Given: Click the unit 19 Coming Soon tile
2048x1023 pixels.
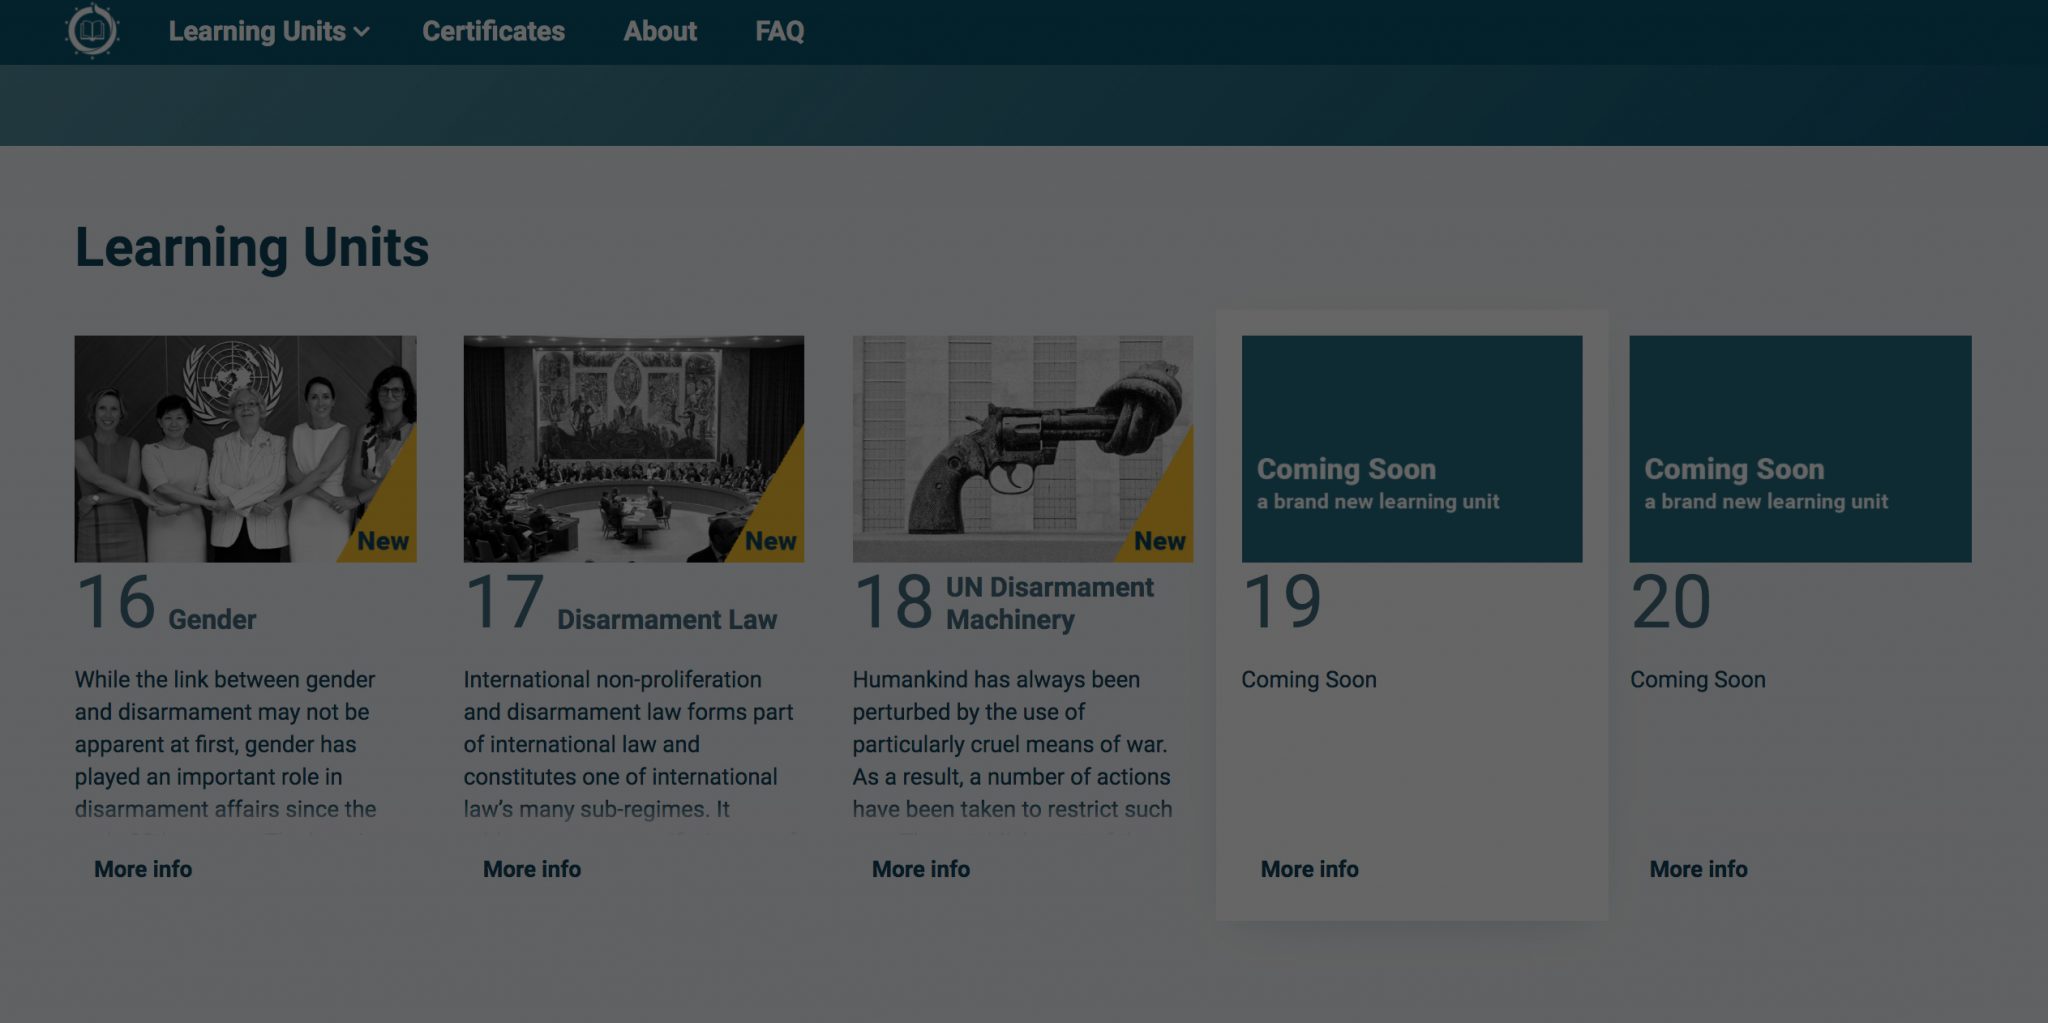Looking at the screenshot, I should click(1411, 448).
